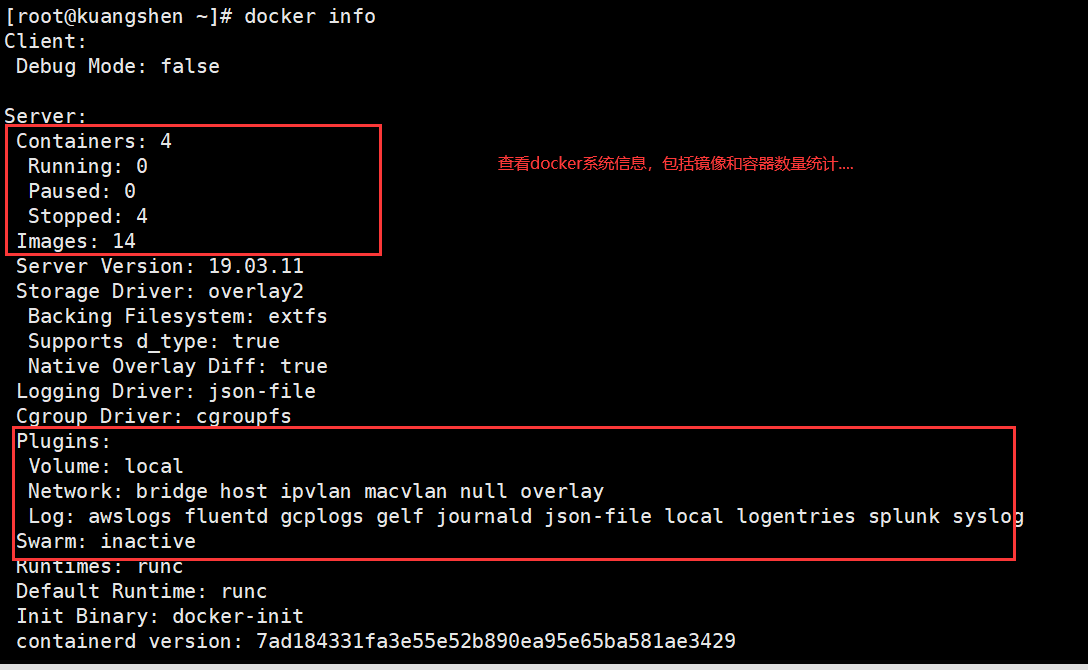Click 'Volume: local' plugin line

[x=105, y=466]
